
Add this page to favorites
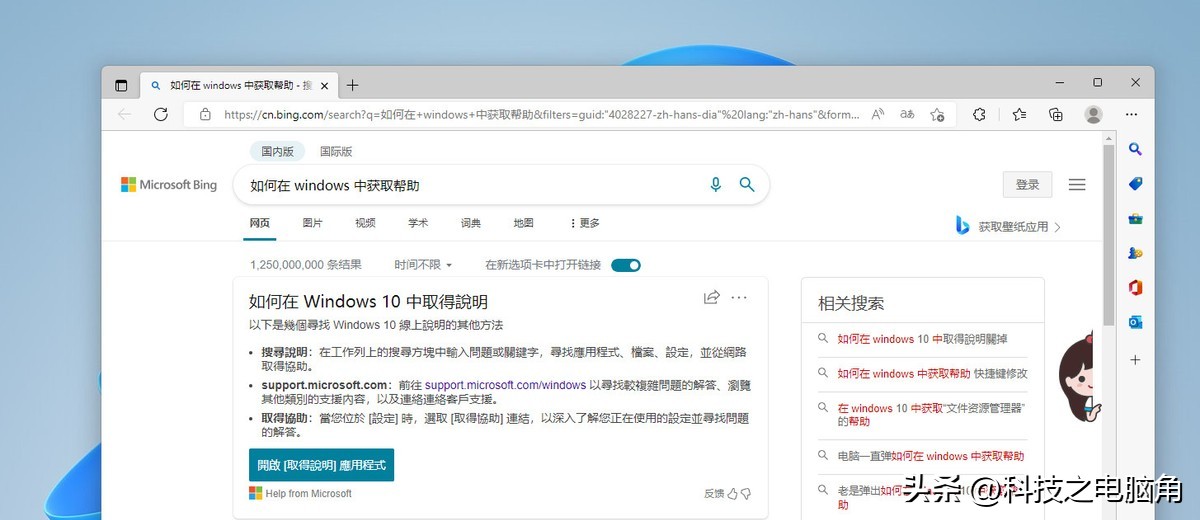click(x=937, y=114)
